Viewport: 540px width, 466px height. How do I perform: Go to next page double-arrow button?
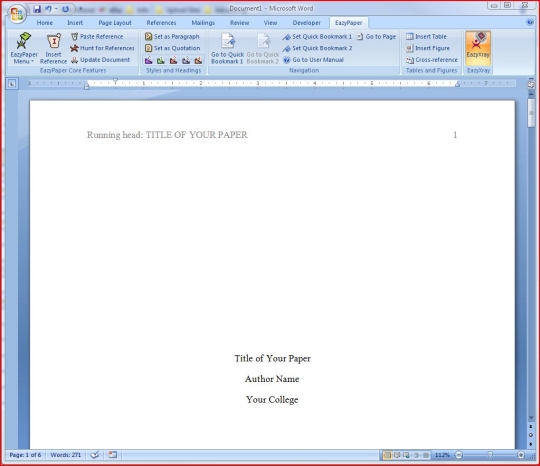click(x=531, y=444)
